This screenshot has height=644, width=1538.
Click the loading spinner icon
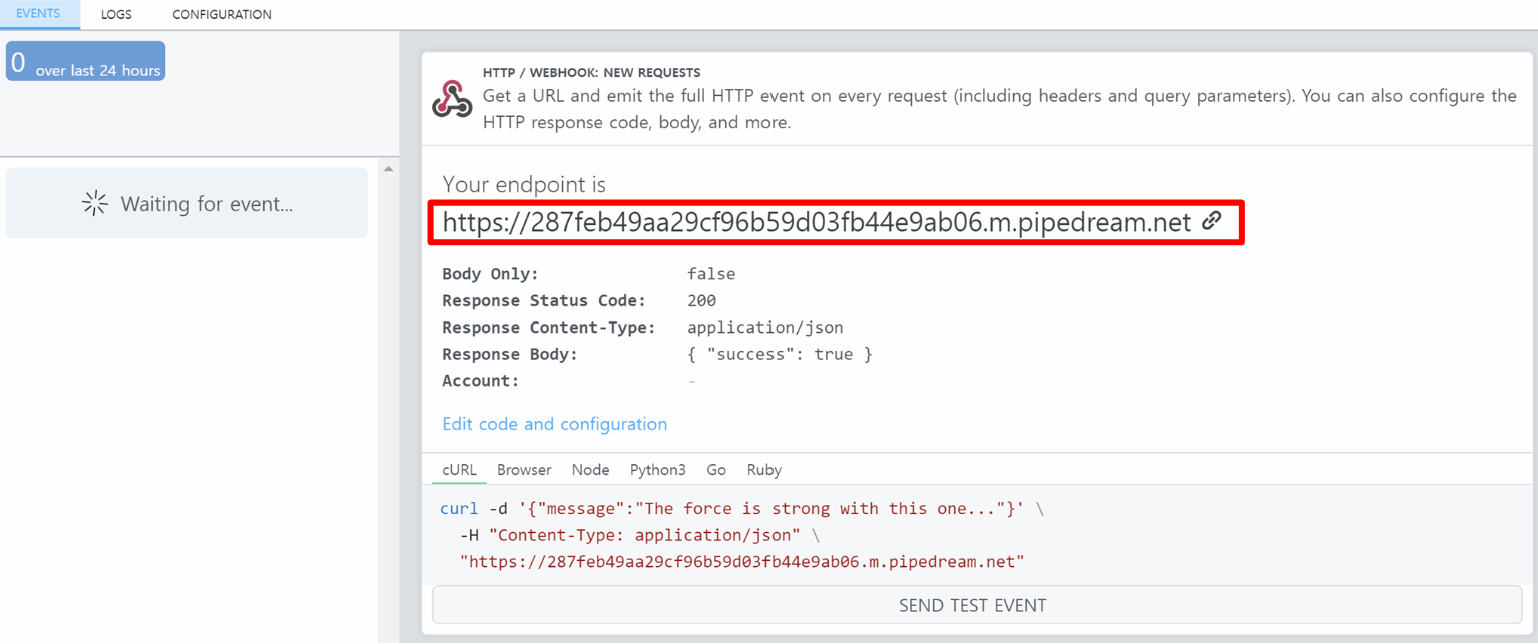[95, 204]
